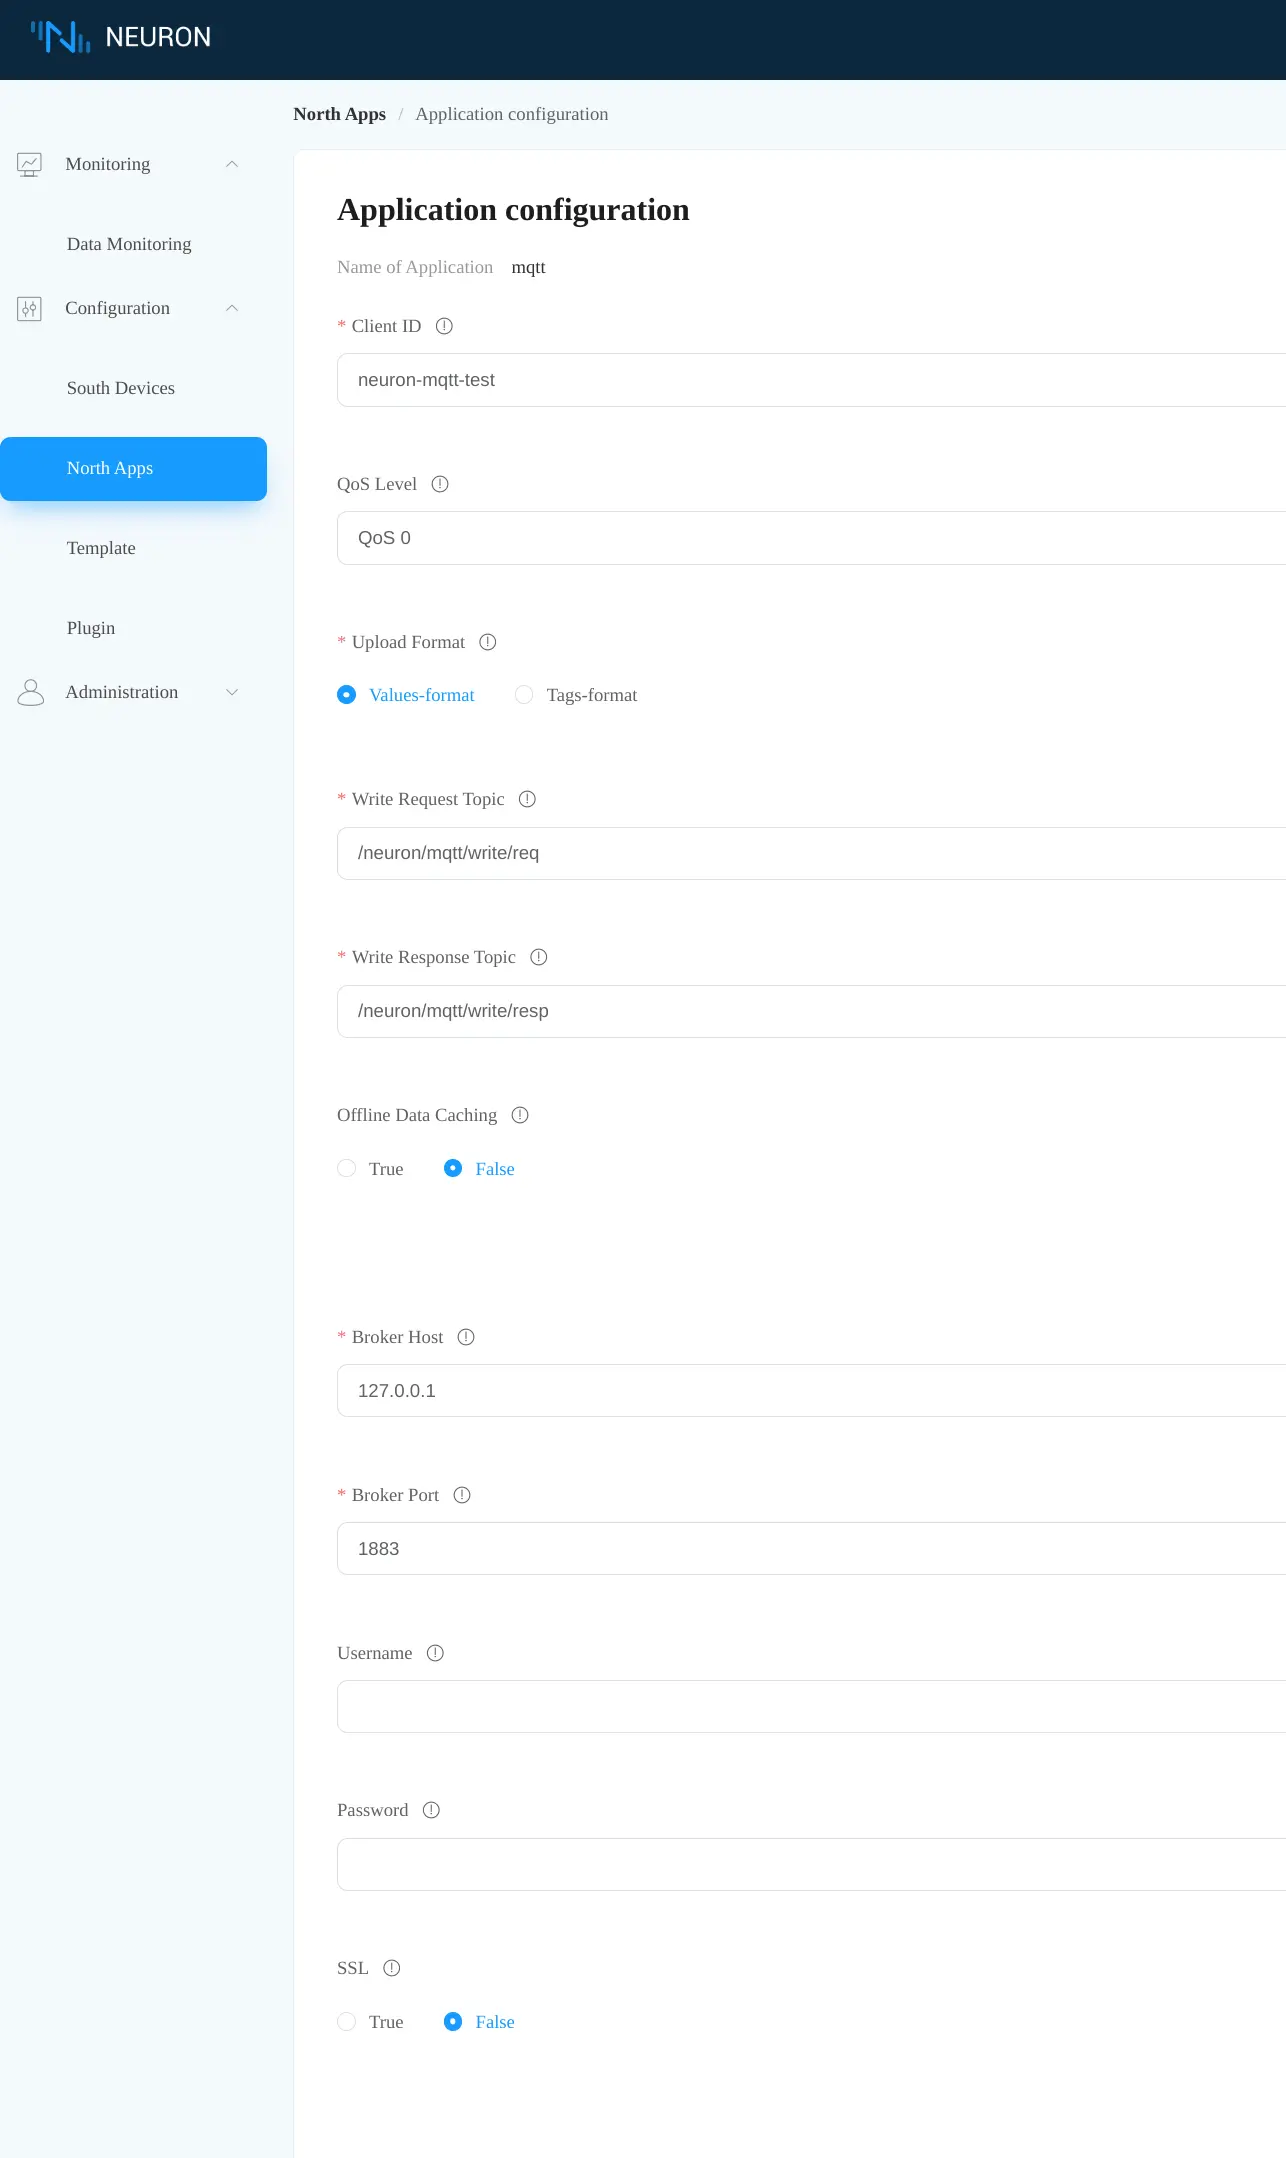This screenshot has width=1286, height=2158.
Task: Select Values-format upload format radio
Action: (x=346, y=695)
